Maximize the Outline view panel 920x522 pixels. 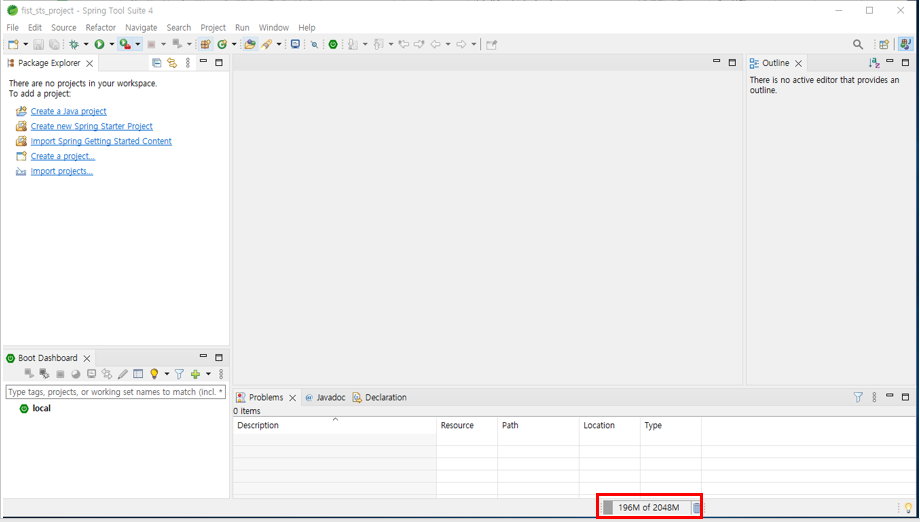coord(905,62)
